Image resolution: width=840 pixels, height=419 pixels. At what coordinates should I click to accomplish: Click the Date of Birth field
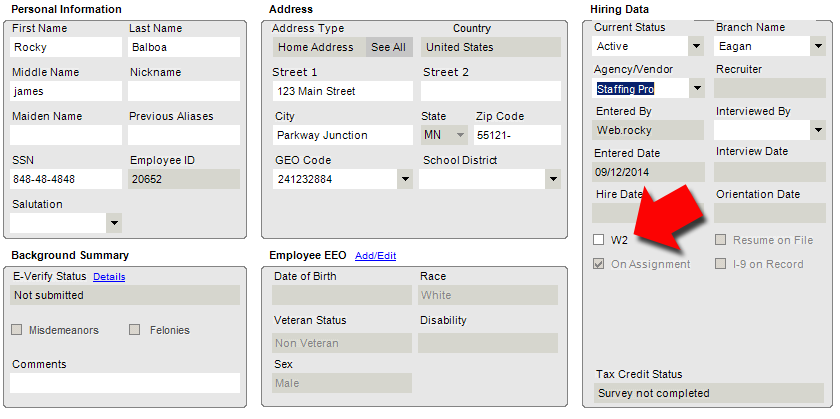tap(342, 295)
